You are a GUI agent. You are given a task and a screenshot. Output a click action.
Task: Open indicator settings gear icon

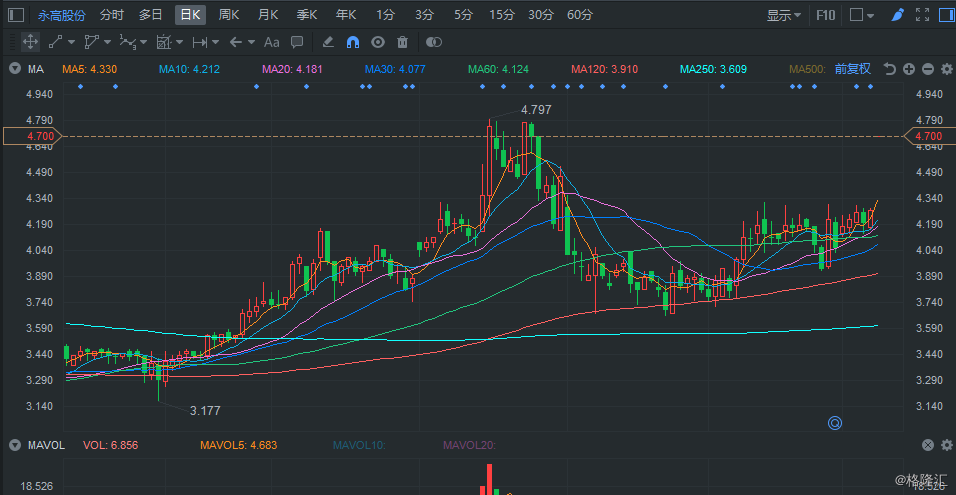coord(947,69)
